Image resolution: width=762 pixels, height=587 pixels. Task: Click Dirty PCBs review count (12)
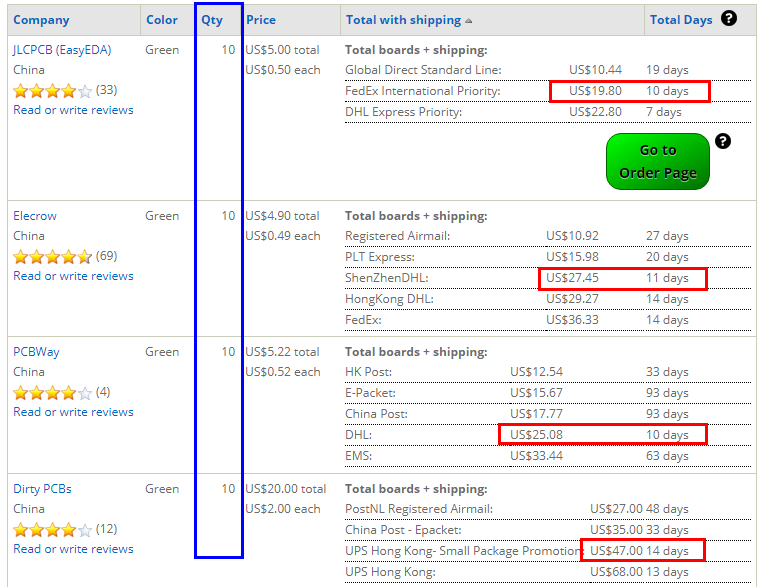pos(106,529)
